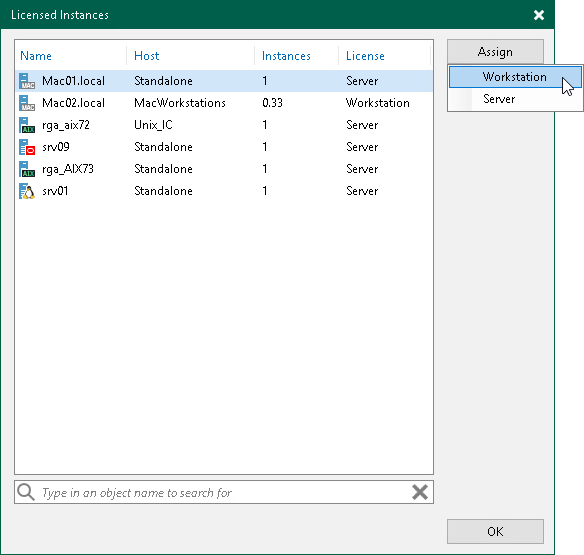This screenshot has width=584, height=555.
Task: Close the Licensed Instances dialog
Action: point(539,15)
